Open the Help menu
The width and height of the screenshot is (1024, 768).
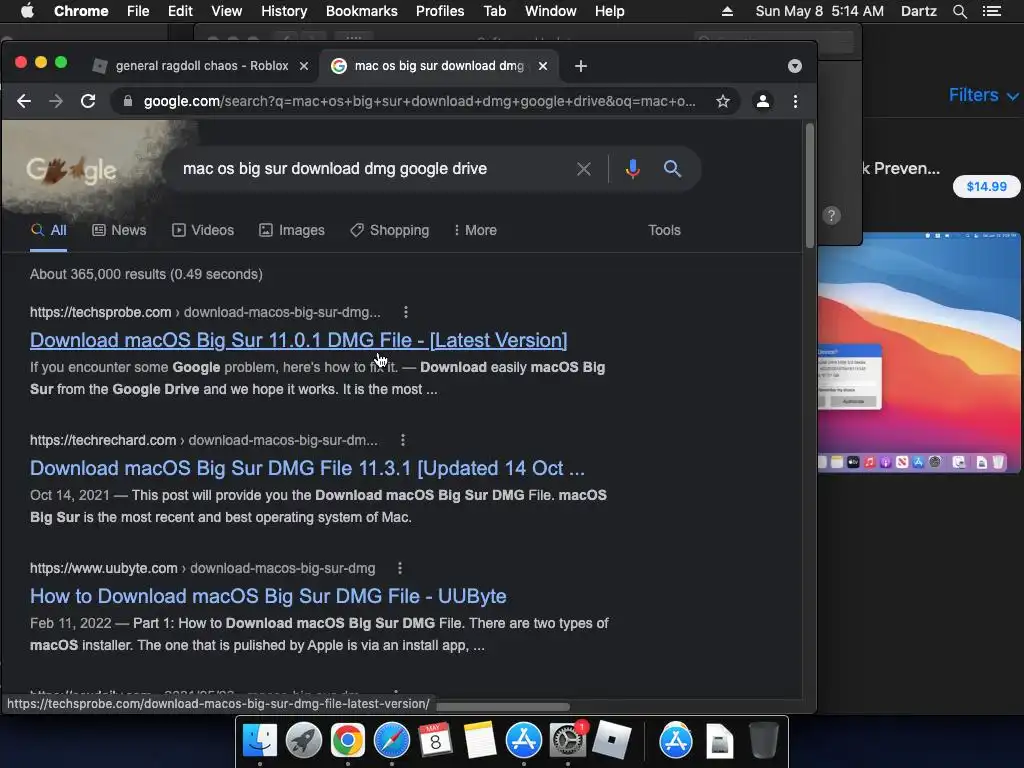point(609,11)
